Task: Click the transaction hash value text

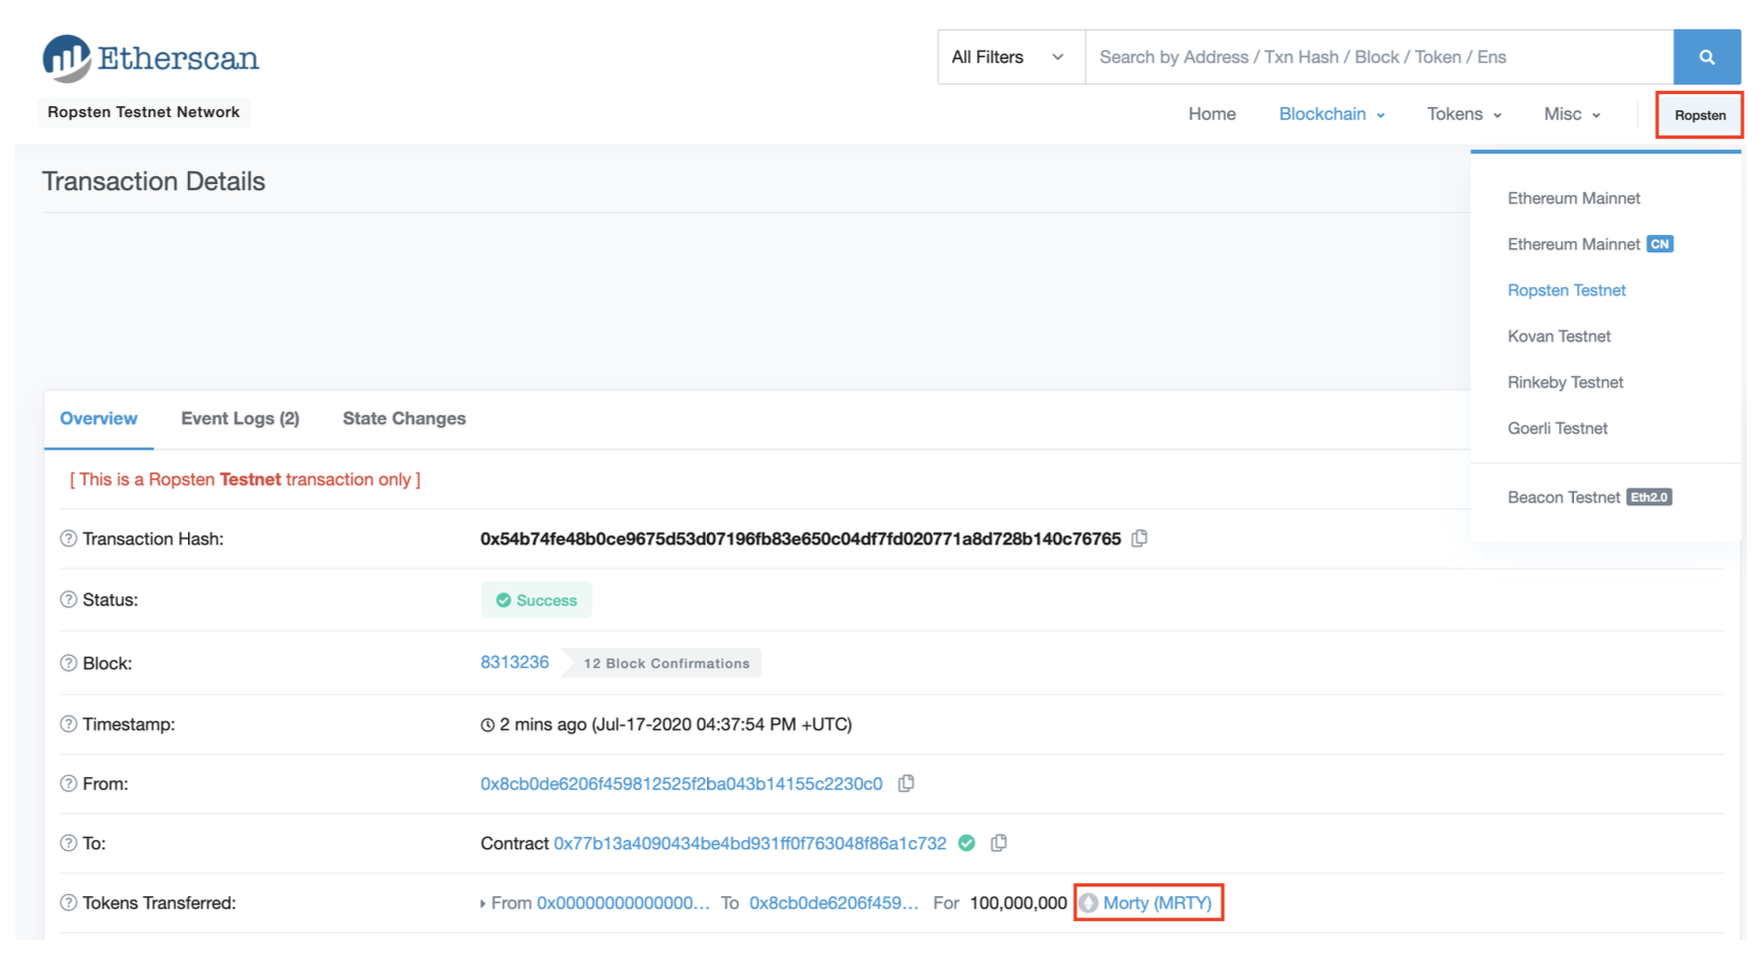Action: point(800,539)
